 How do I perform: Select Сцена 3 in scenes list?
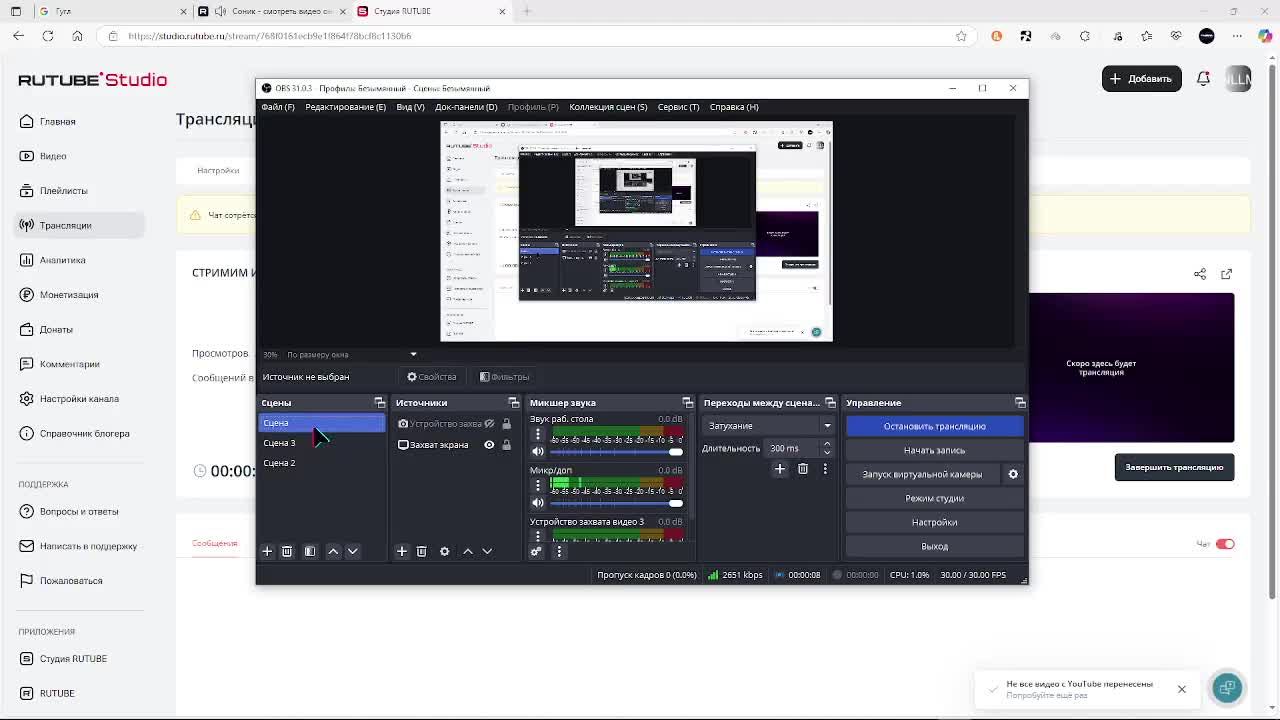321,443
